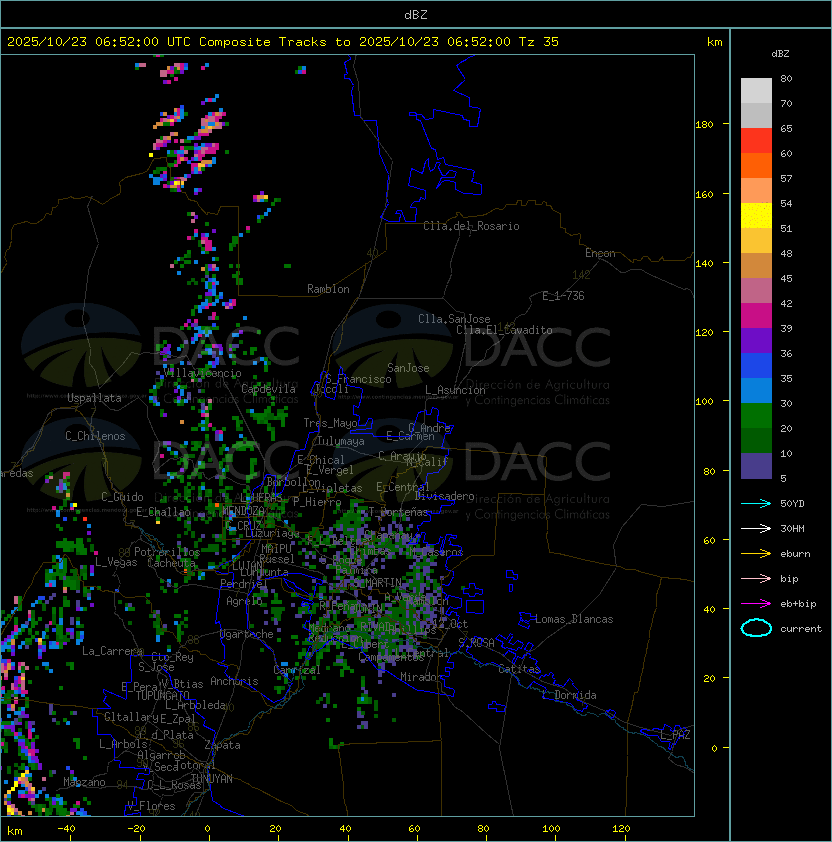Click the 'Manzano' map label
The image size is (832, 842).
[84, 782]
